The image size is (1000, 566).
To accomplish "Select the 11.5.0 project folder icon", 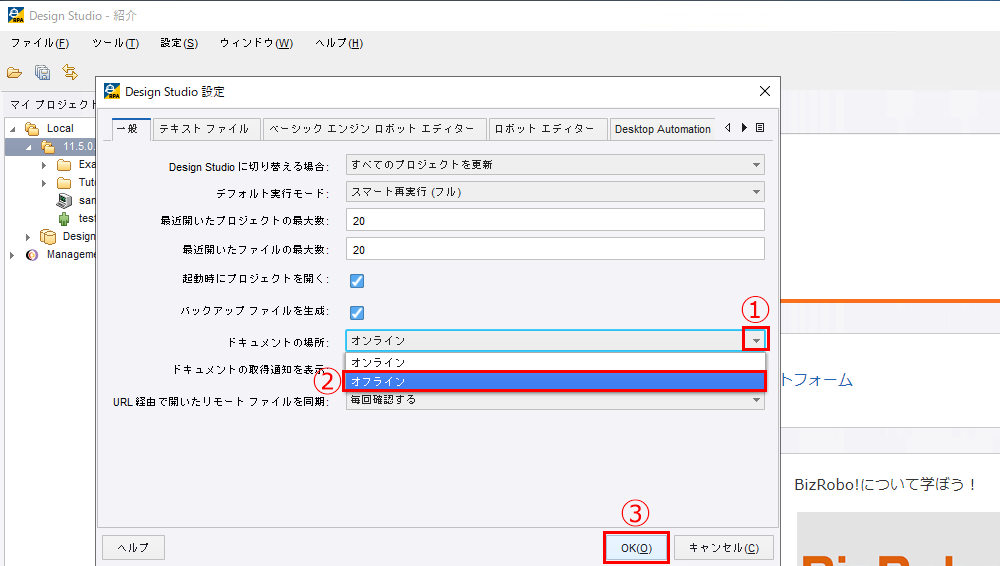I will 48,146.
